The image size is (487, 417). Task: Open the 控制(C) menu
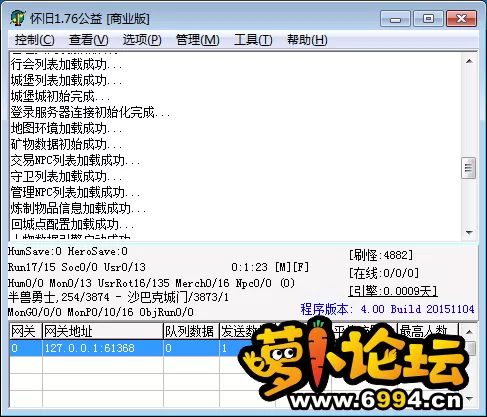(34, 40)
